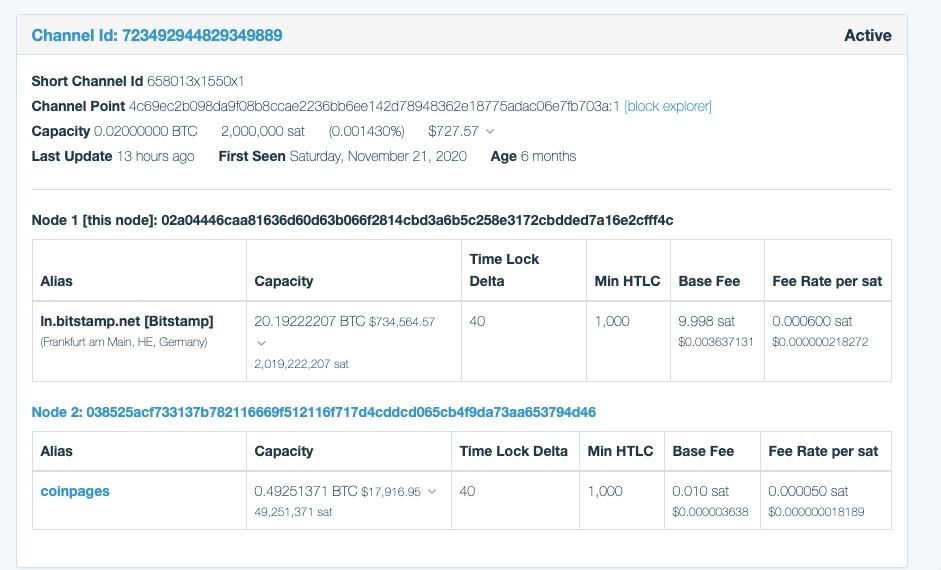Expand the Bitstamp node capacity currency chevron
The height and width of the screenshot is (570, 941).
(261, 343)
